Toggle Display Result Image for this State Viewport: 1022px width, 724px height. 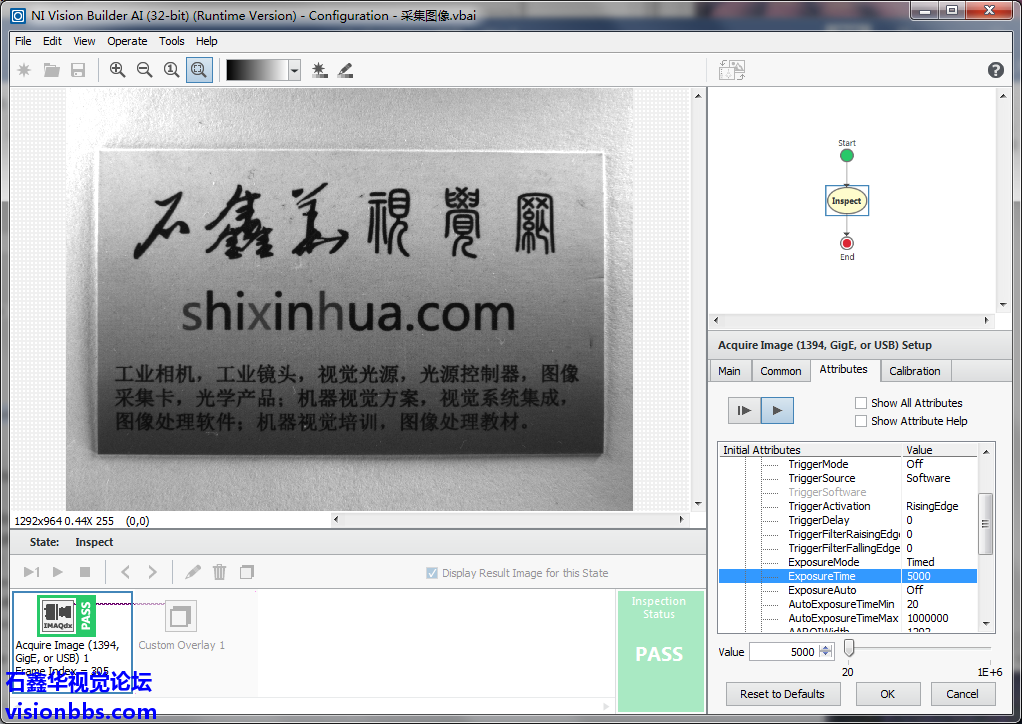point(432,573)
